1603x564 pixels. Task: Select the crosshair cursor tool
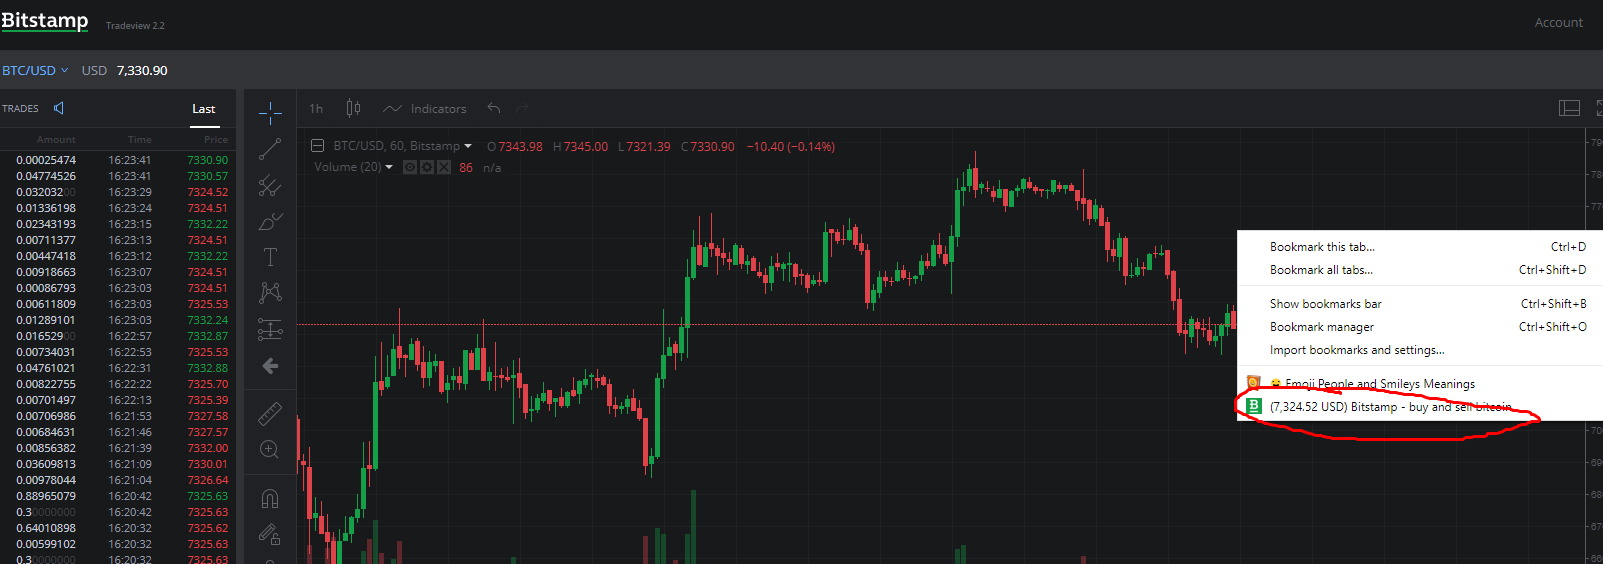click(x=270, y=112)
